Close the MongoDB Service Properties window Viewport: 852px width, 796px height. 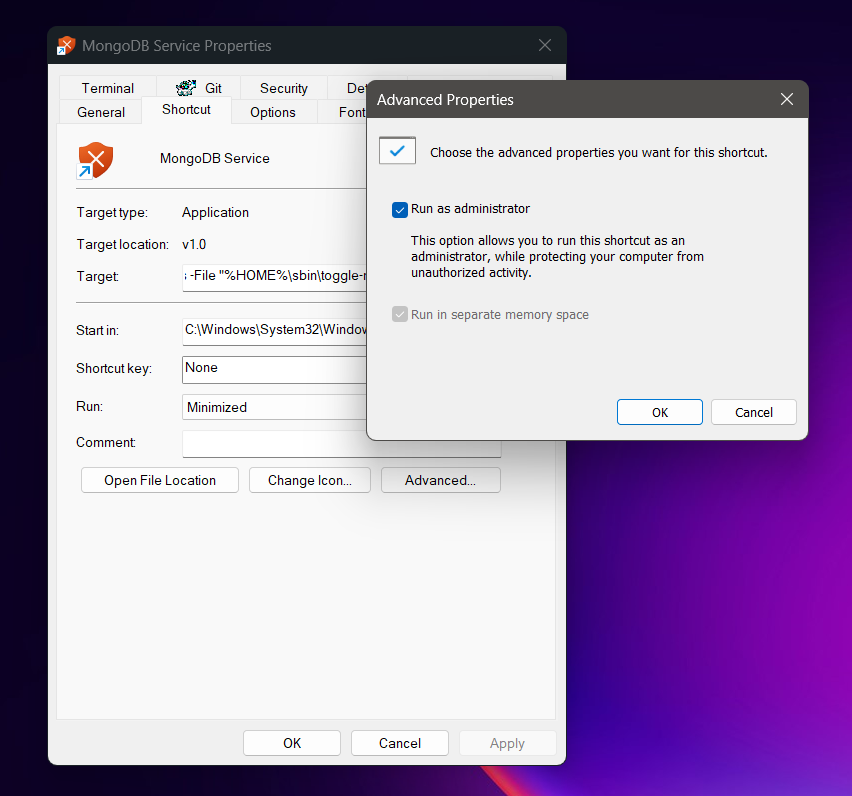(x=545, y=45)
